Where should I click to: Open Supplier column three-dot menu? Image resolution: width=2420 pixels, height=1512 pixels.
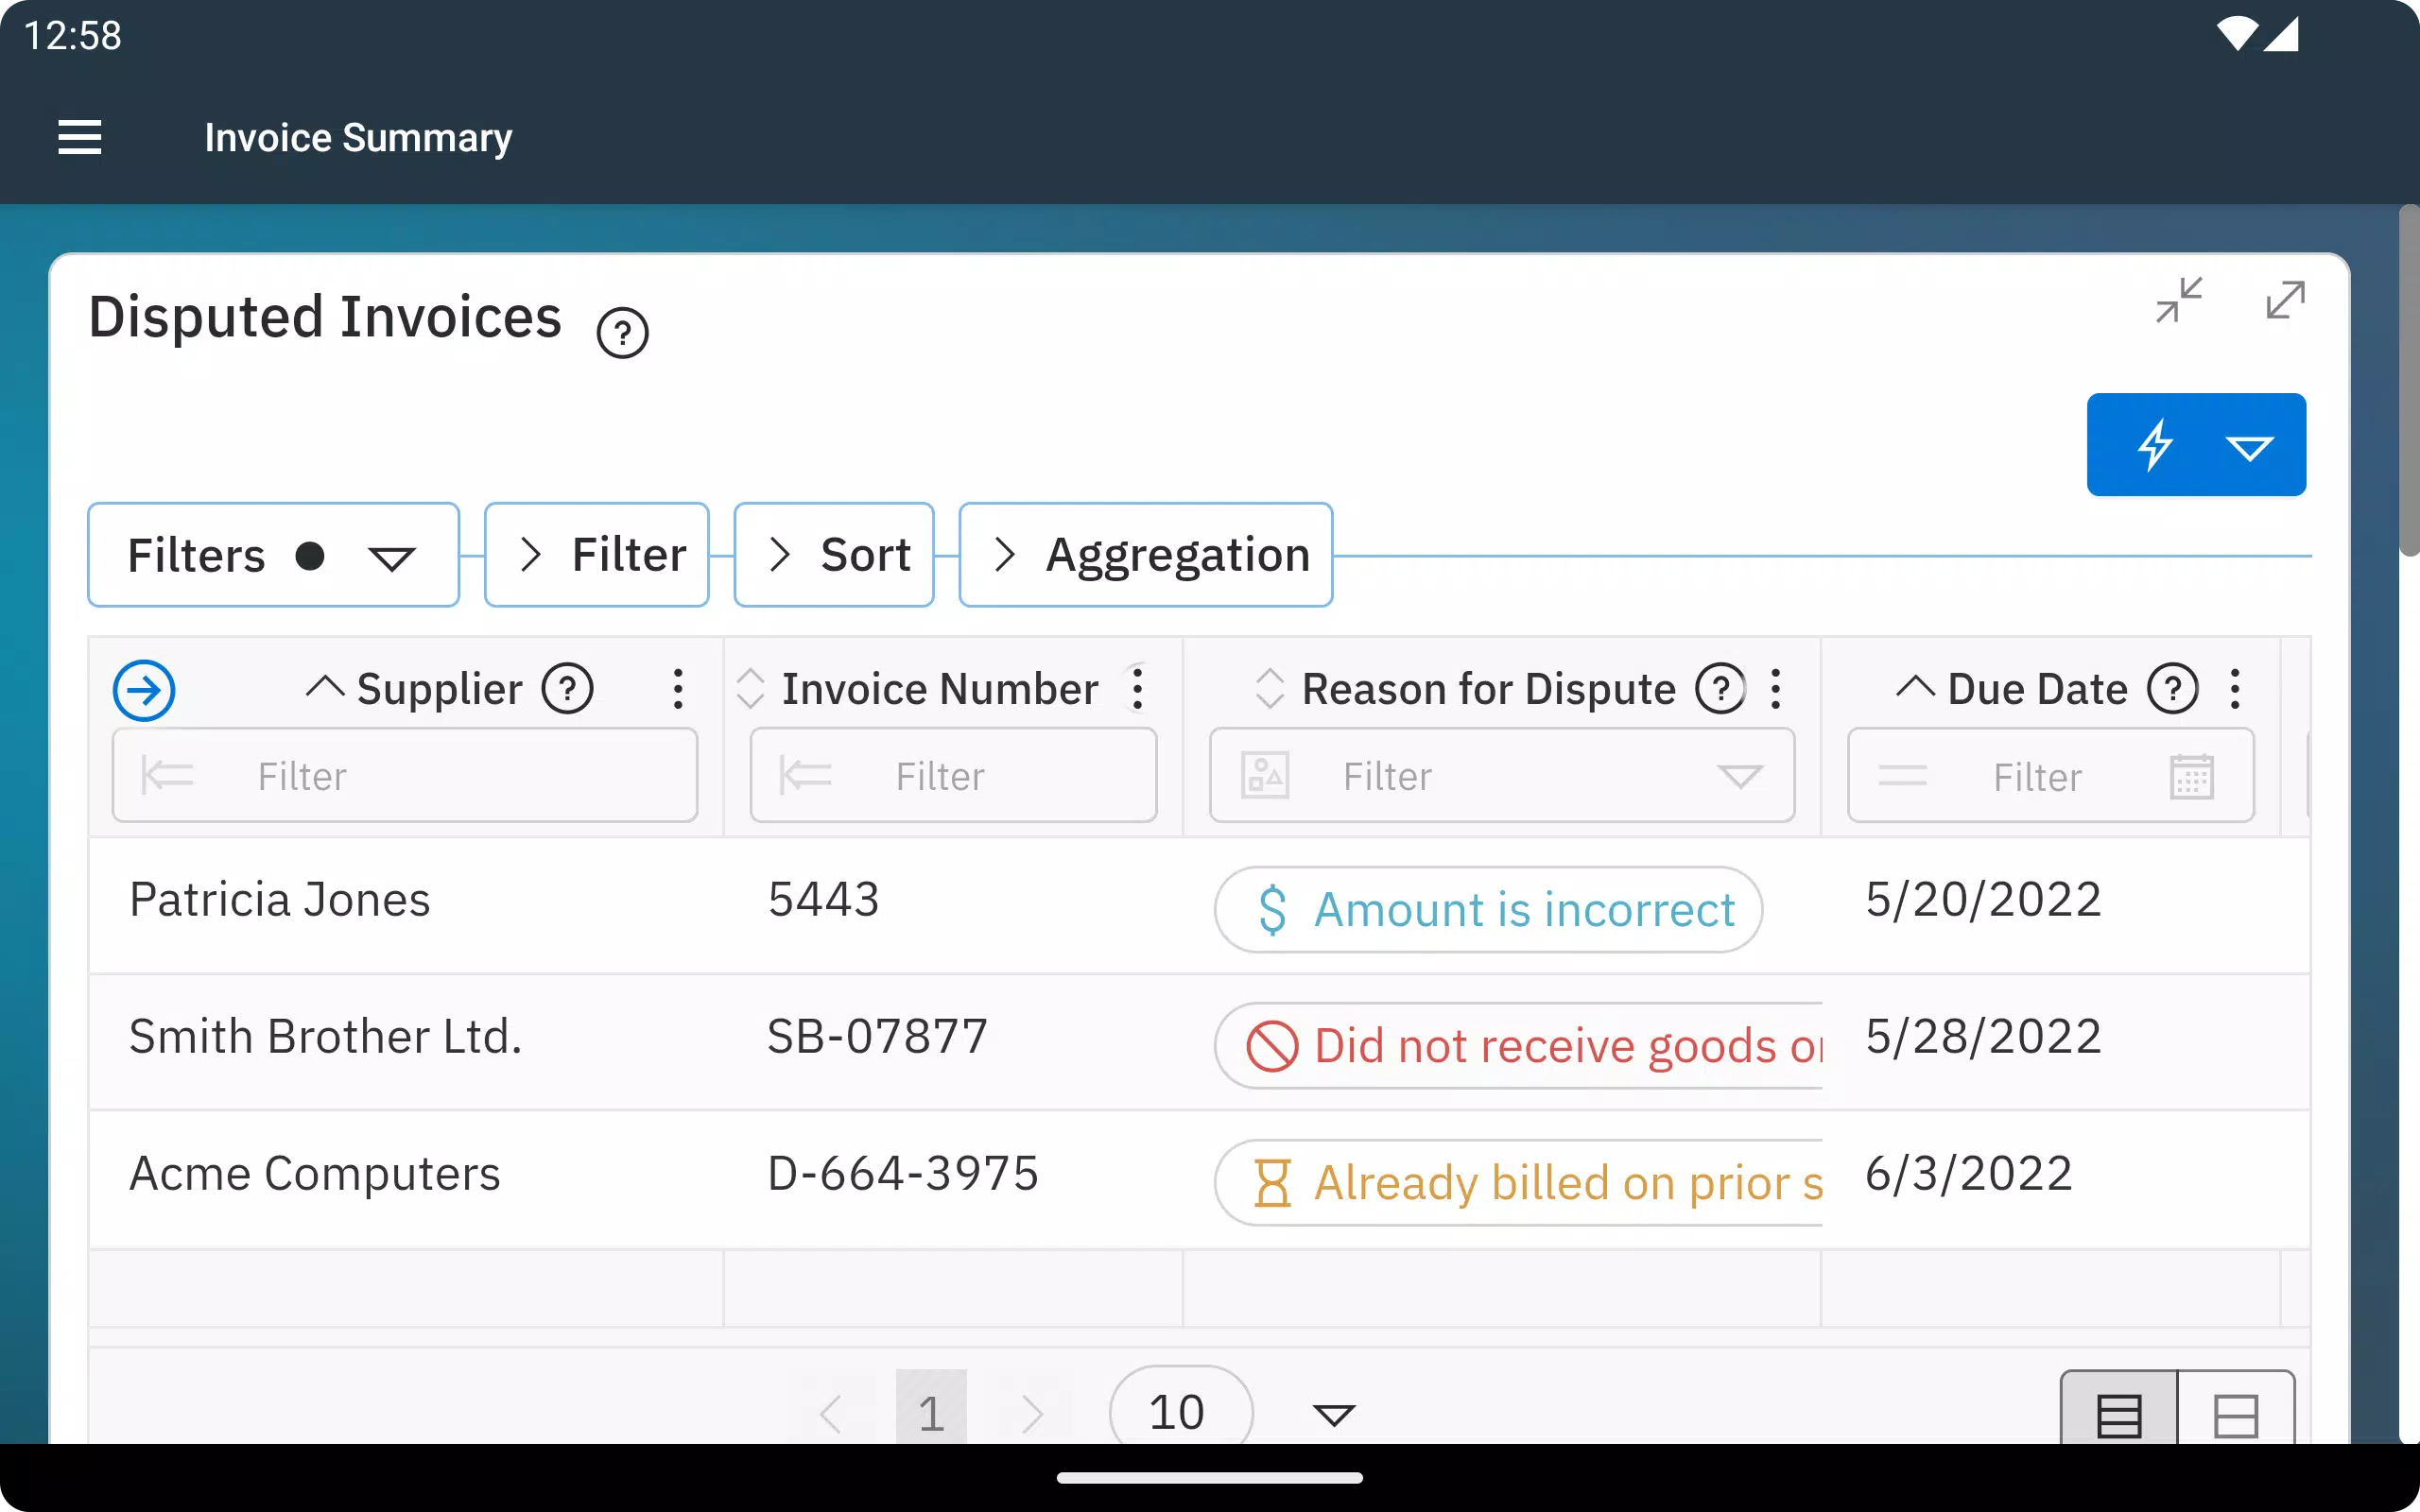[678, 689]
